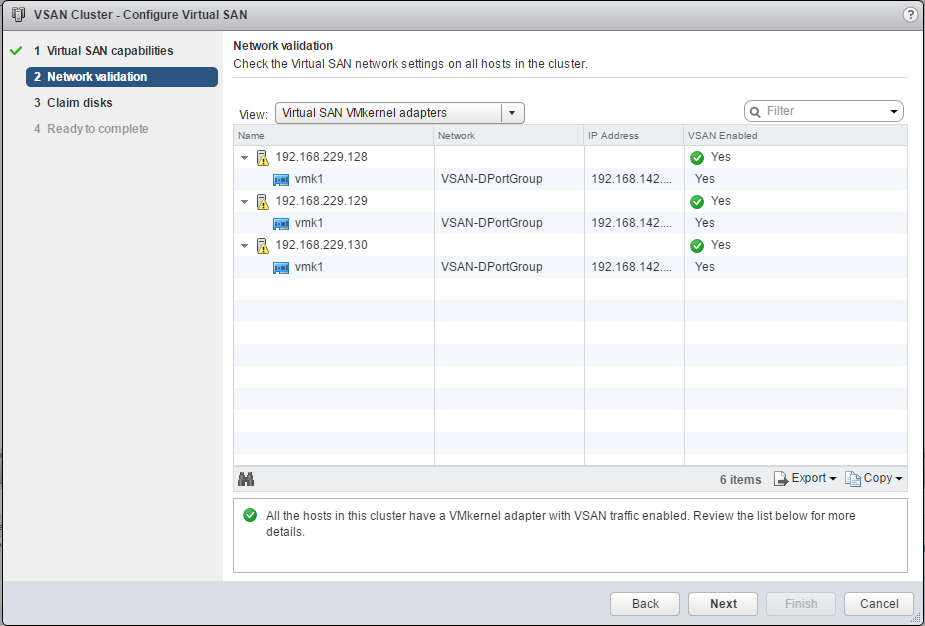Click the Copy clipboard icon
This screenshot has height=626, width=925.
852,478
